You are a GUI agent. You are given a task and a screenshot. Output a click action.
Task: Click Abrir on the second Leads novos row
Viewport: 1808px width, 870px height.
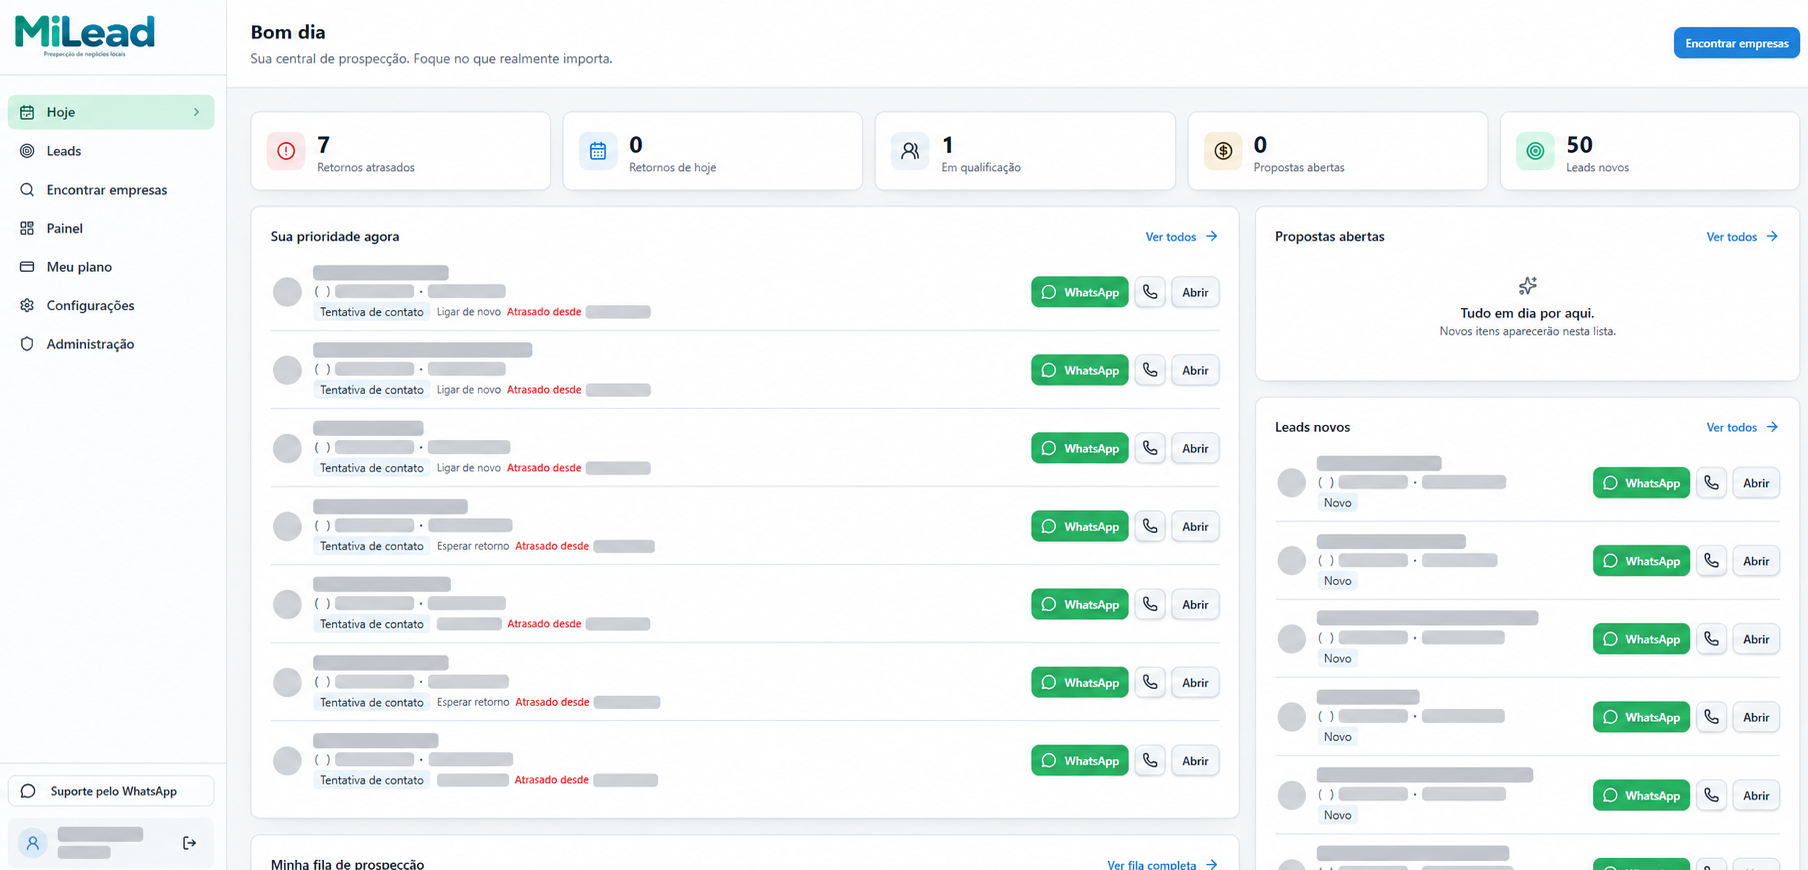1756,561
